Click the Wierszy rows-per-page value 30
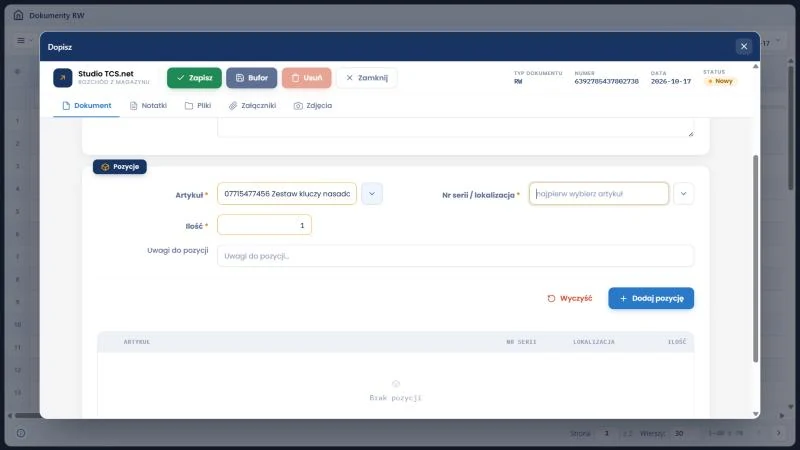This screenshot has height=450, width=800. (679, 433)
